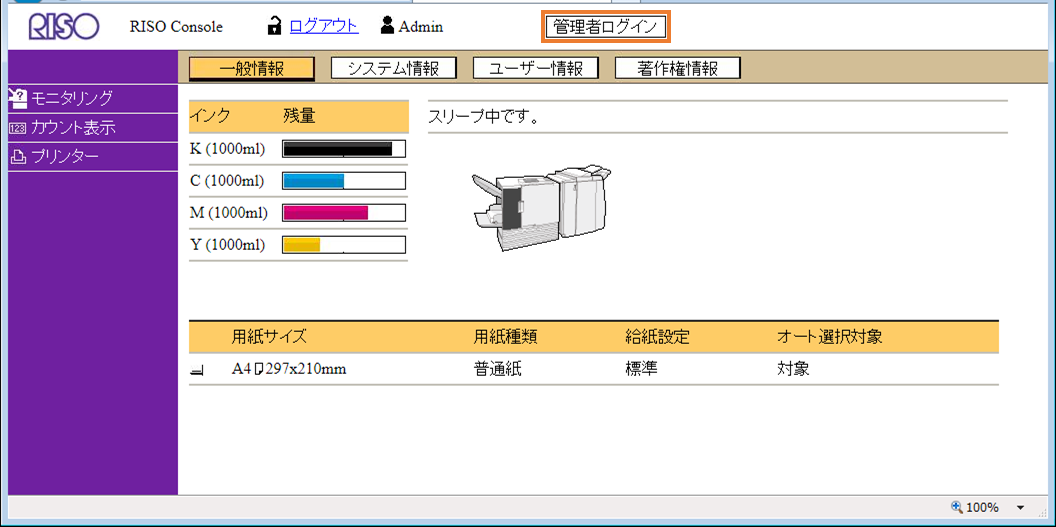The height and width of the screenshot is (527, 1056).
Task: Click the RISO Console title text
Action: click(x=176, y=27)
